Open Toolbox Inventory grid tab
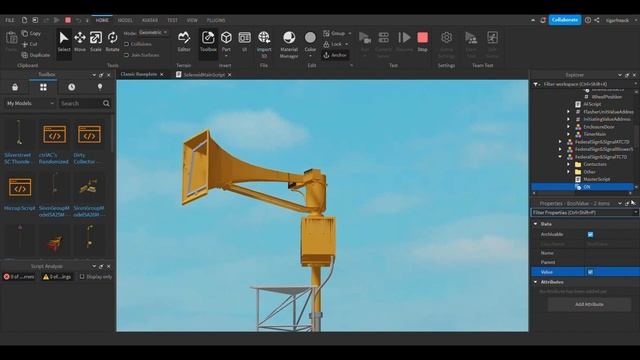The height and width of the screenshot is (360, 640). point(43,87)
